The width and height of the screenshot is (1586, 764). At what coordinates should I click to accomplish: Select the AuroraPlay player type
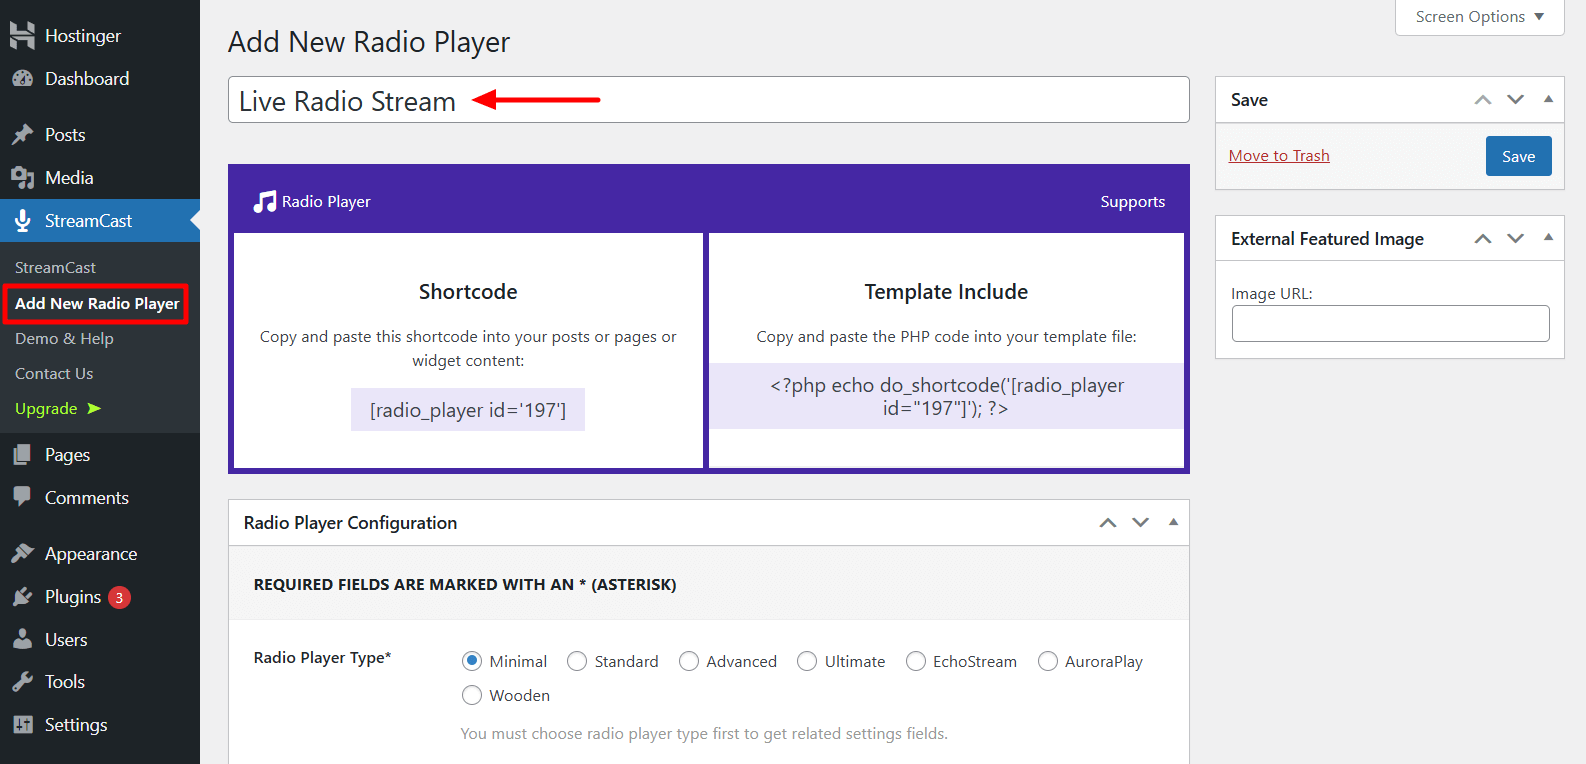click(x=1048, y=661)
